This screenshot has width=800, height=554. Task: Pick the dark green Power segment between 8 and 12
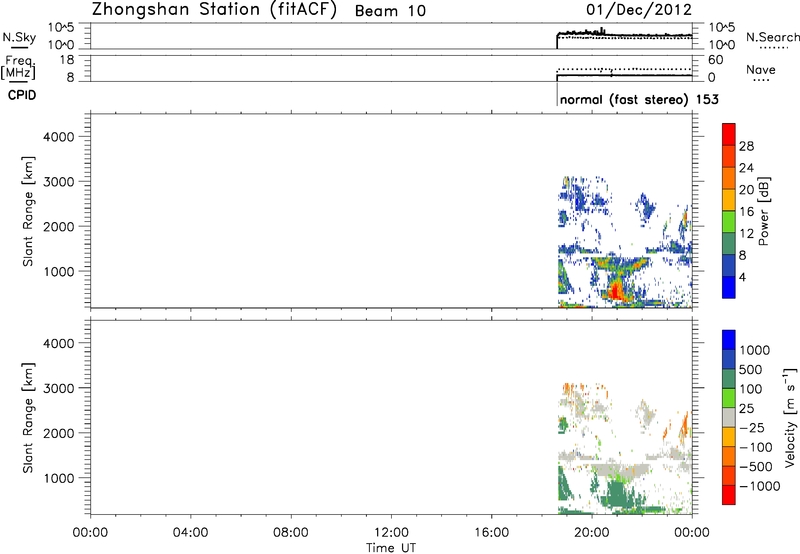(729, 243)
